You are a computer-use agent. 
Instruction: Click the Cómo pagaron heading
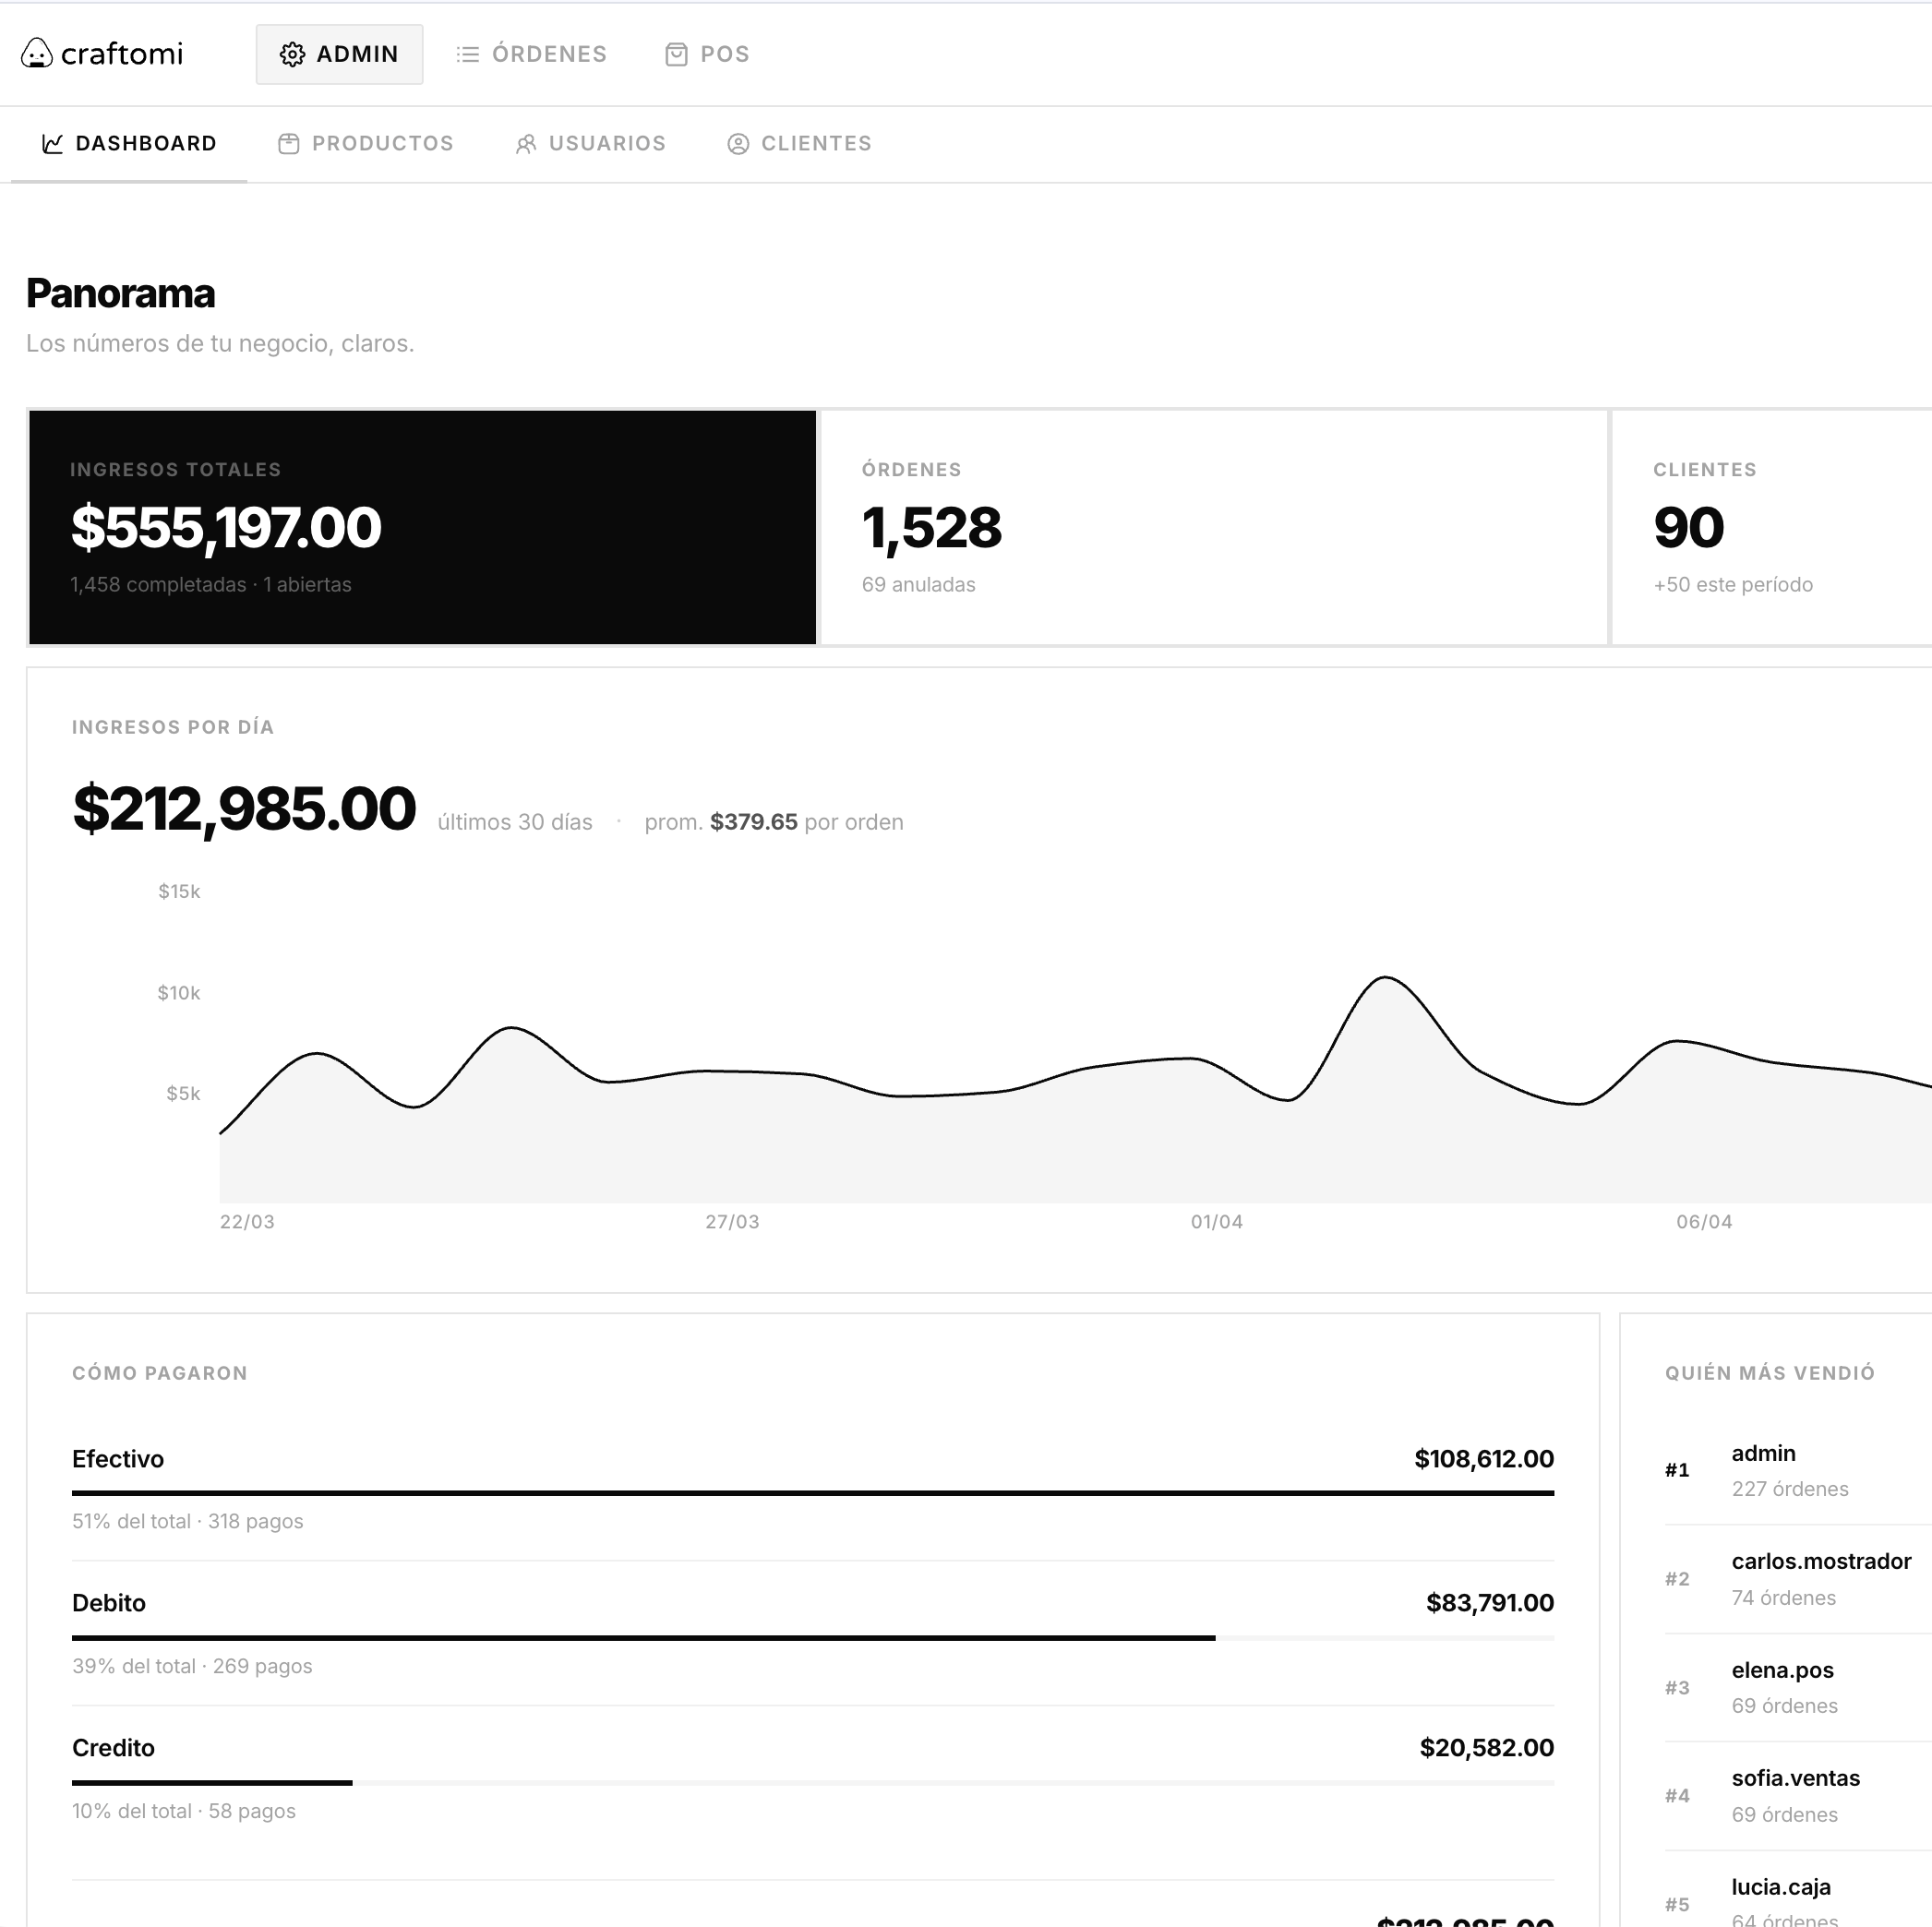160,1373
